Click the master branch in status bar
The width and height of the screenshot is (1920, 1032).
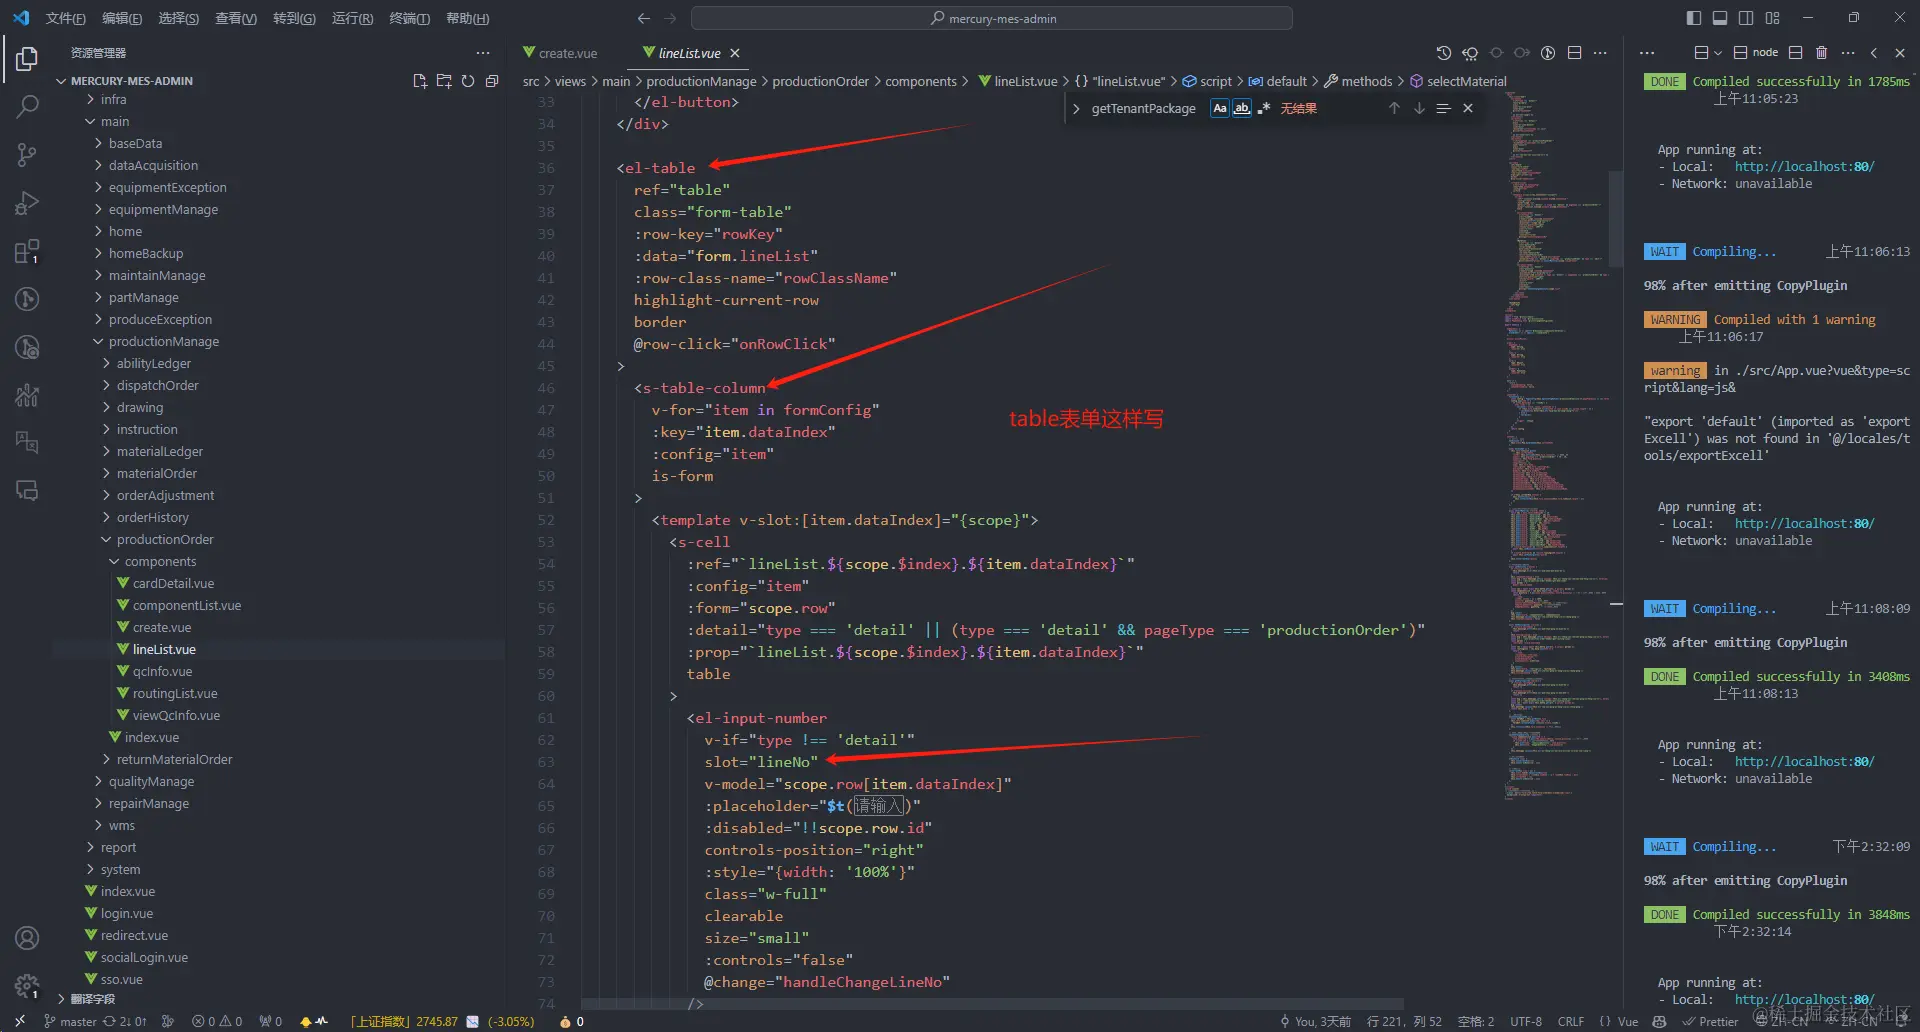71,1021
